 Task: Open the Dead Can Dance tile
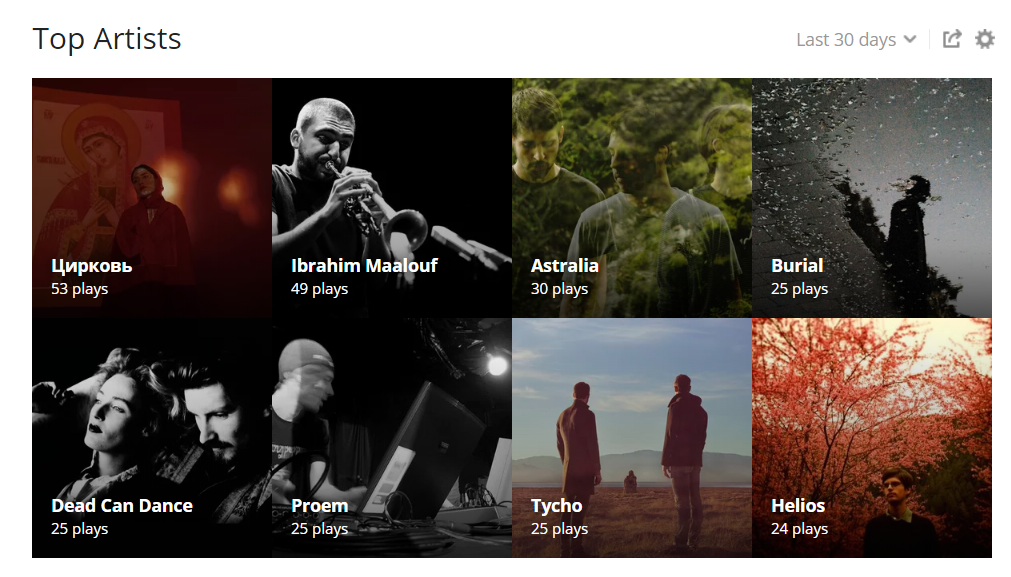tap(152, 438)
